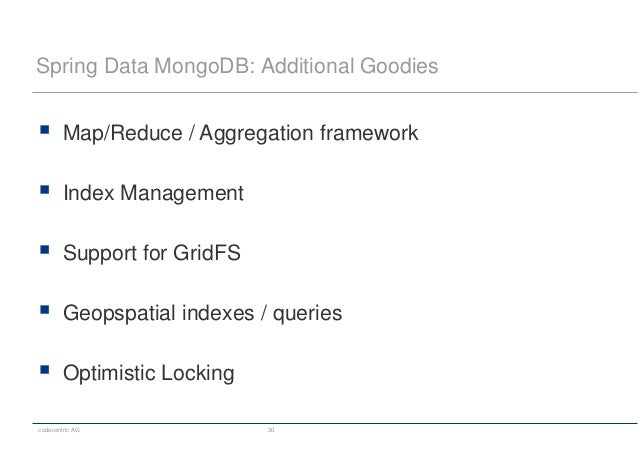Screen dimensions: 638x452
Task: Click the Index Management bullet text
Action: [x=153, y=193]
